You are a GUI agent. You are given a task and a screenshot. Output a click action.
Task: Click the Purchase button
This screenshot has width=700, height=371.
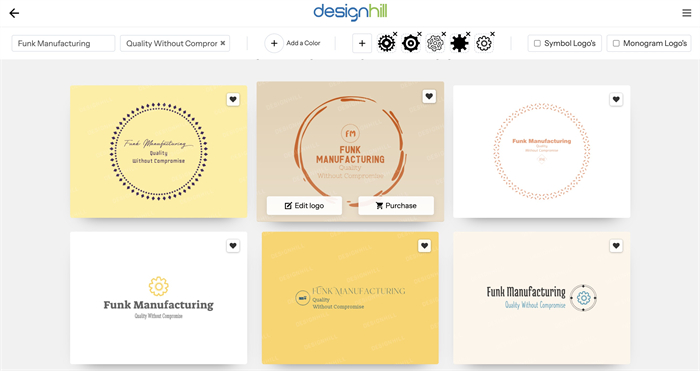pos(396,206)
